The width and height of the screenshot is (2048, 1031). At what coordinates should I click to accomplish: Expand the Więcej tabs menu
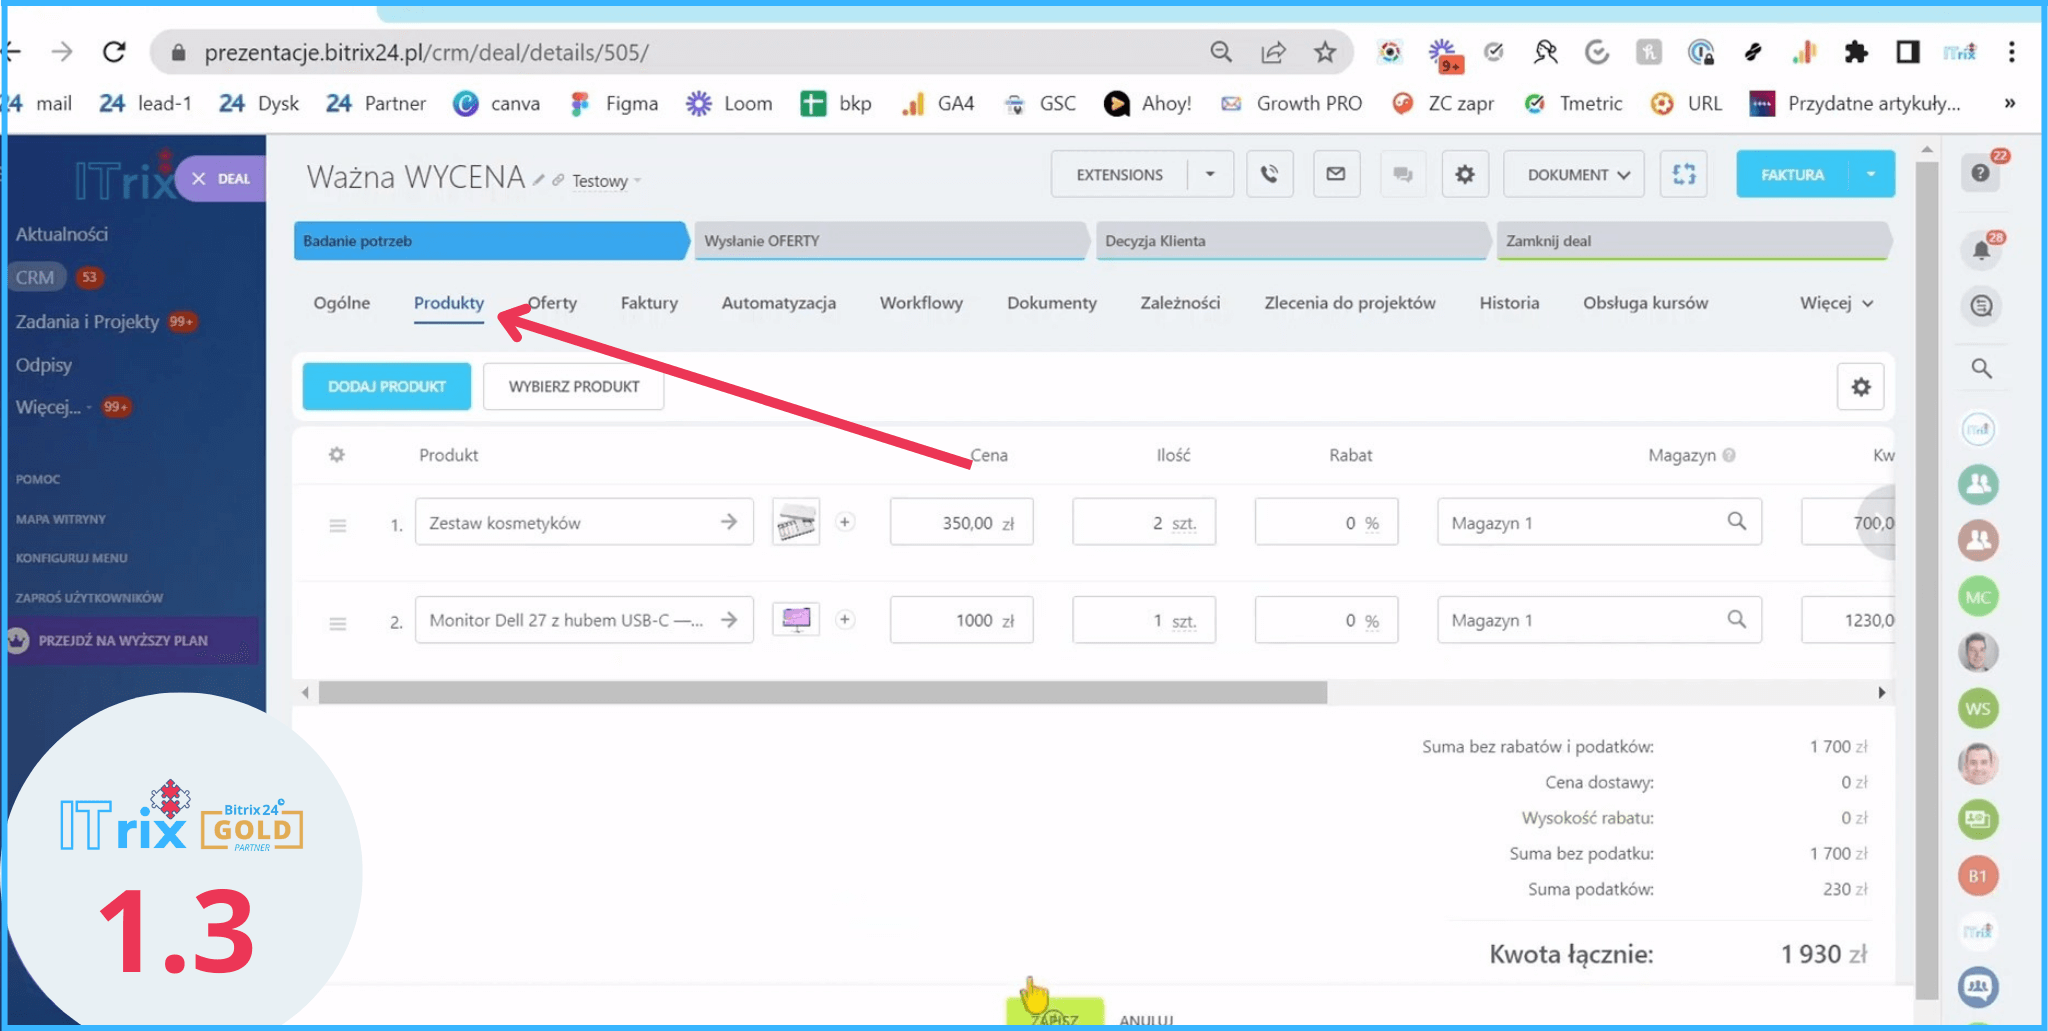tap(1836, 303)
